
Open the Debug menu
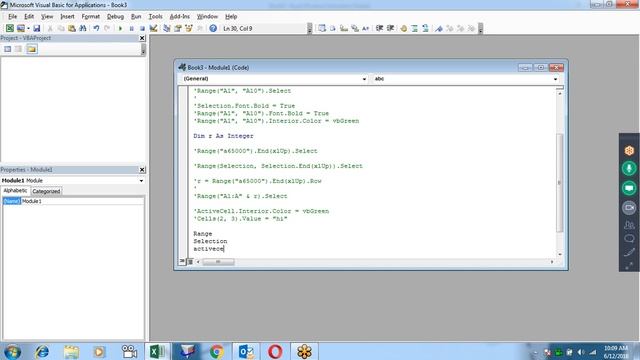[115, 16]
